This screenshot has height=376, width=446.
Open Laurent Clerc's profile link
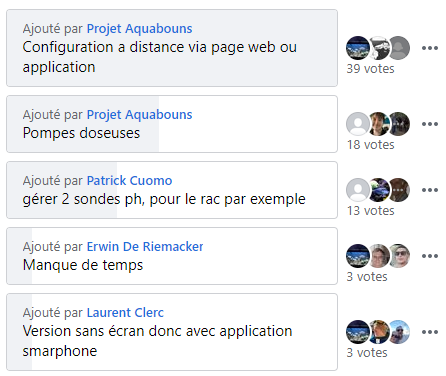click(x=125, y=313)
